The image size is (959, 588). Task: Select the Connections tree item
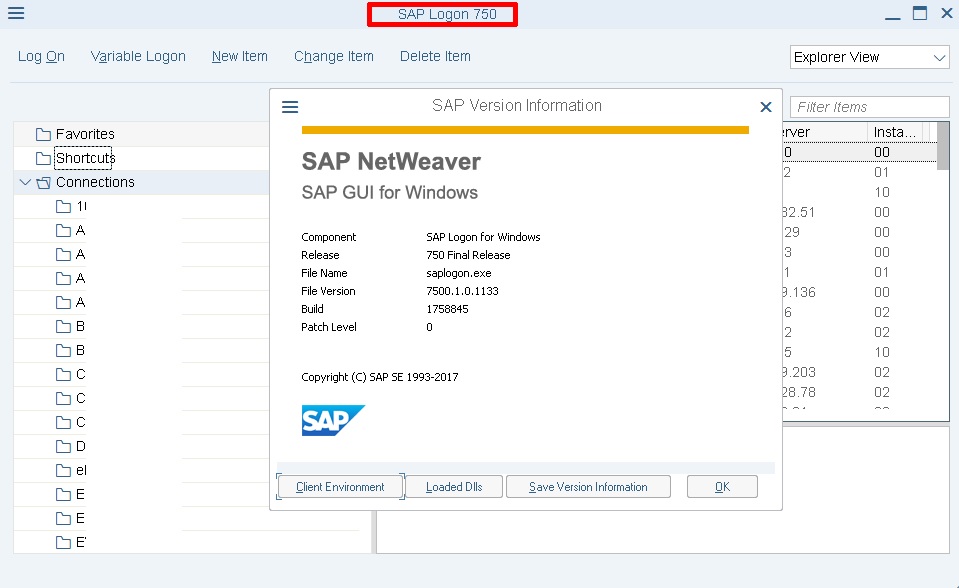95,182
